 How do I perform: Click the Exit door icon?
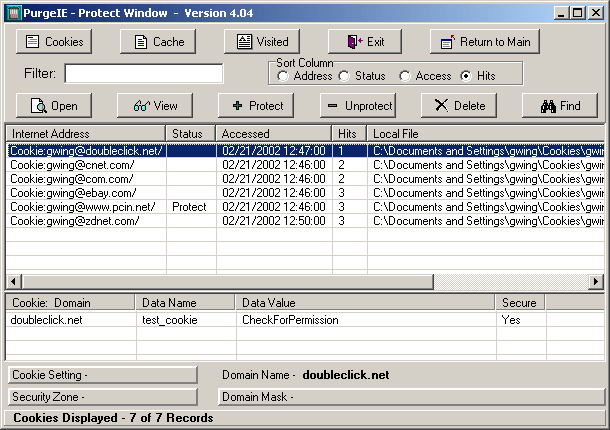tap(355, 41)
